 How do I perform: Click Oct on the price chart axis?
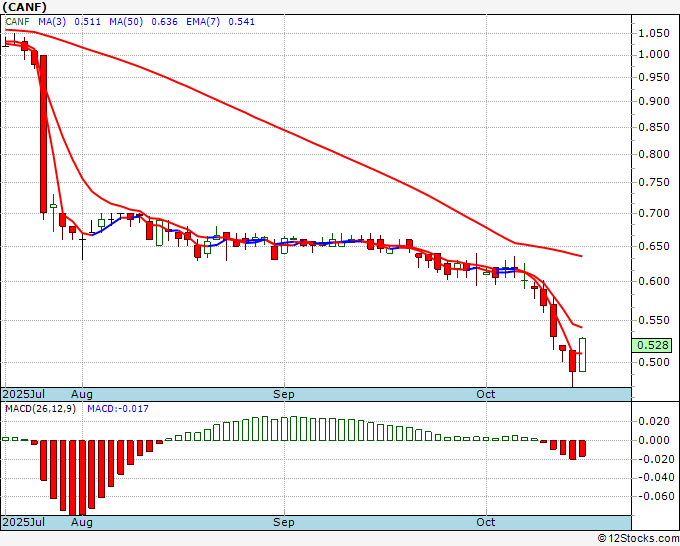[486, 394]
